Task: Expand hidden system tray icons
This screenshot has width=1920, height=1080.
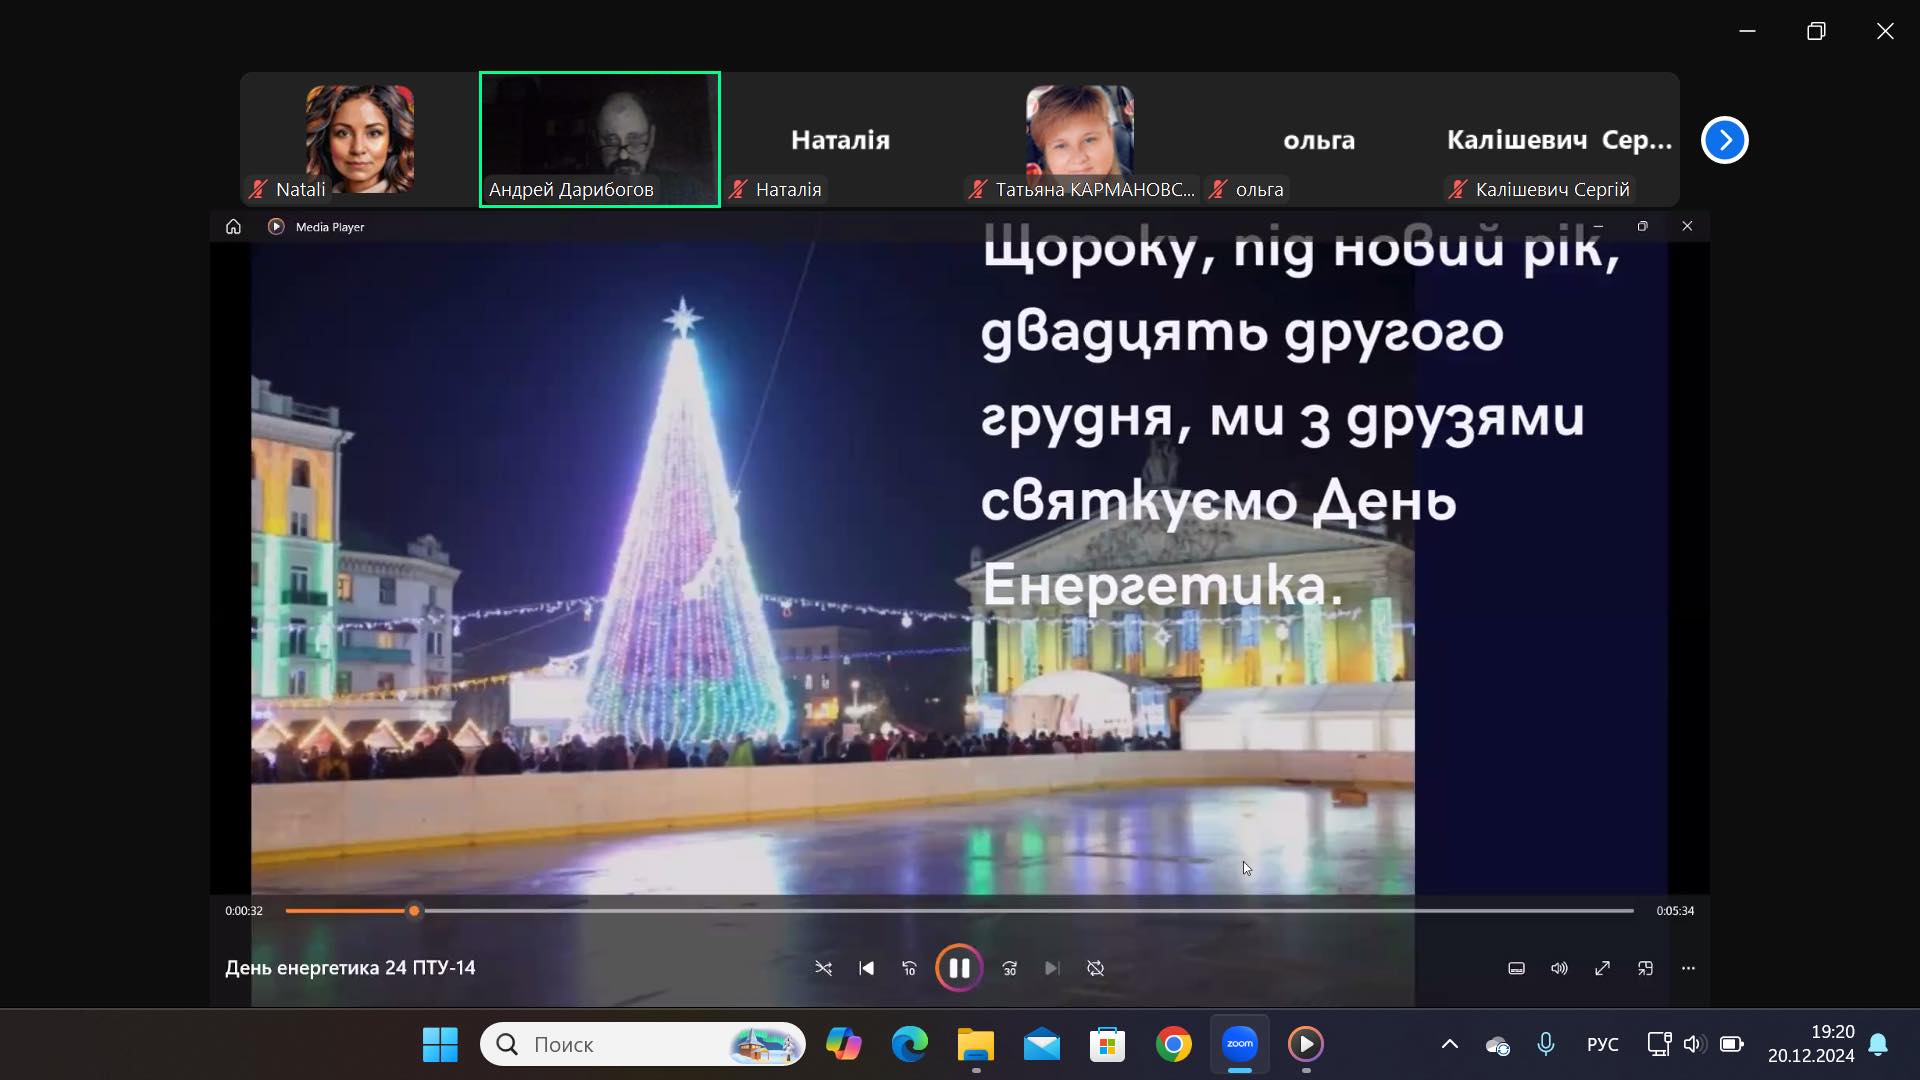Action: (1449, 1044)
